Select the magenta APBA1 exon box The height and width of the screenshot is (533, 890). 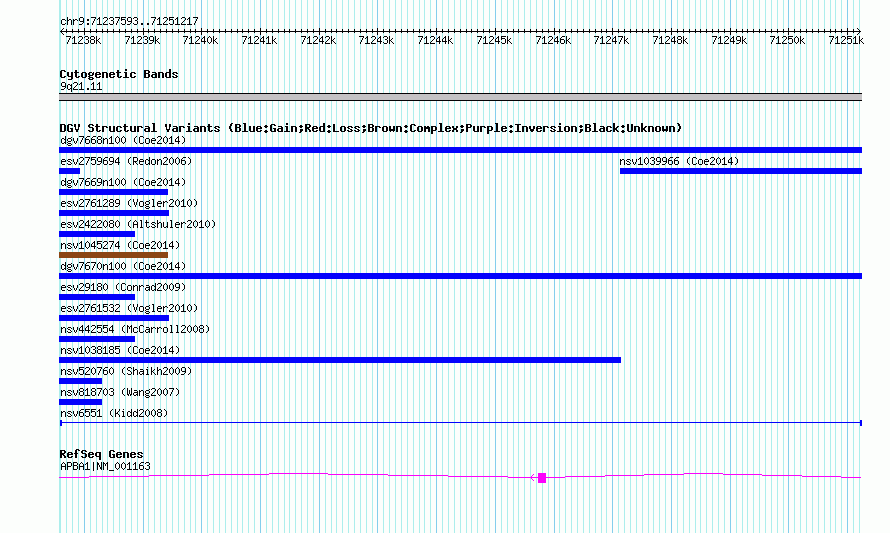point(542,478)
